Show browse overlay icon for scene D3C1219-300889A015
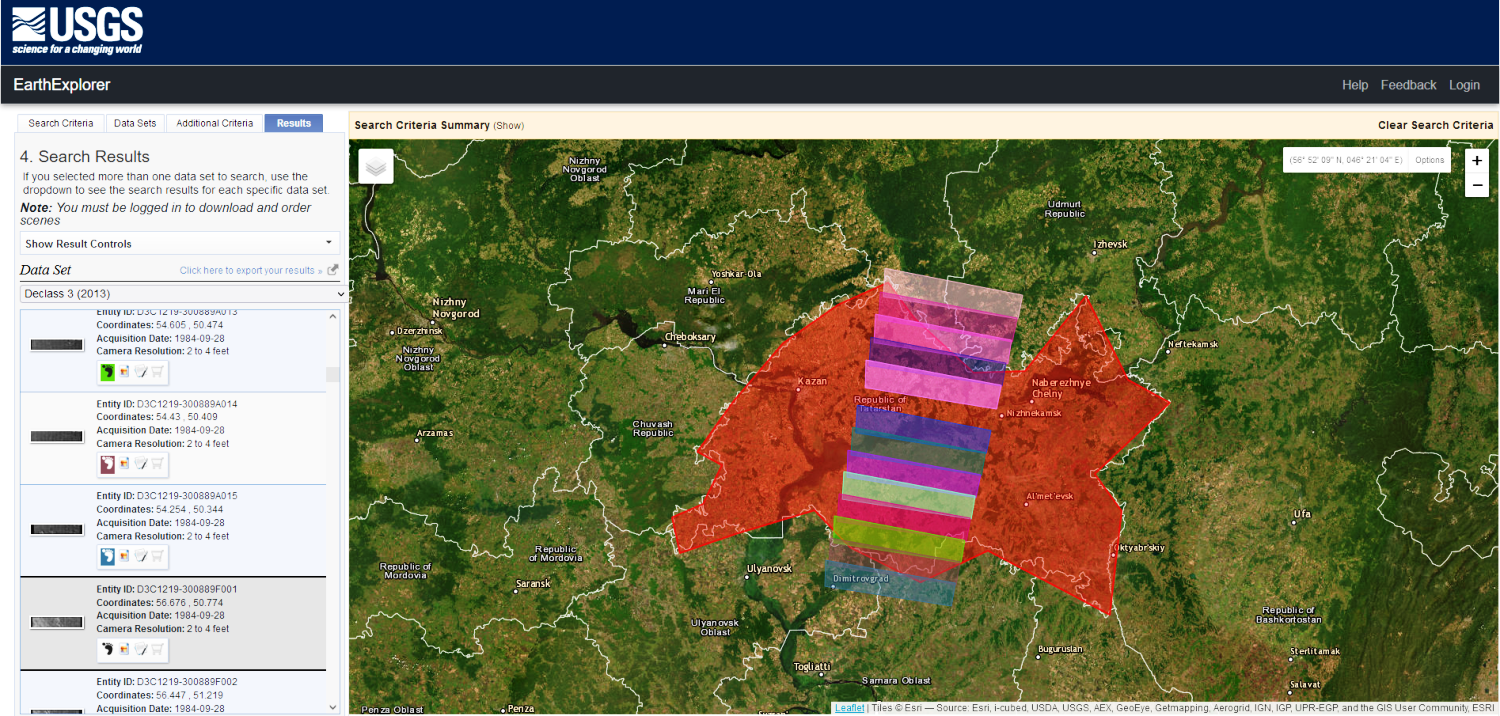Image resolution: width=1500 pixels, height=716 pixels. click(125, 557)
